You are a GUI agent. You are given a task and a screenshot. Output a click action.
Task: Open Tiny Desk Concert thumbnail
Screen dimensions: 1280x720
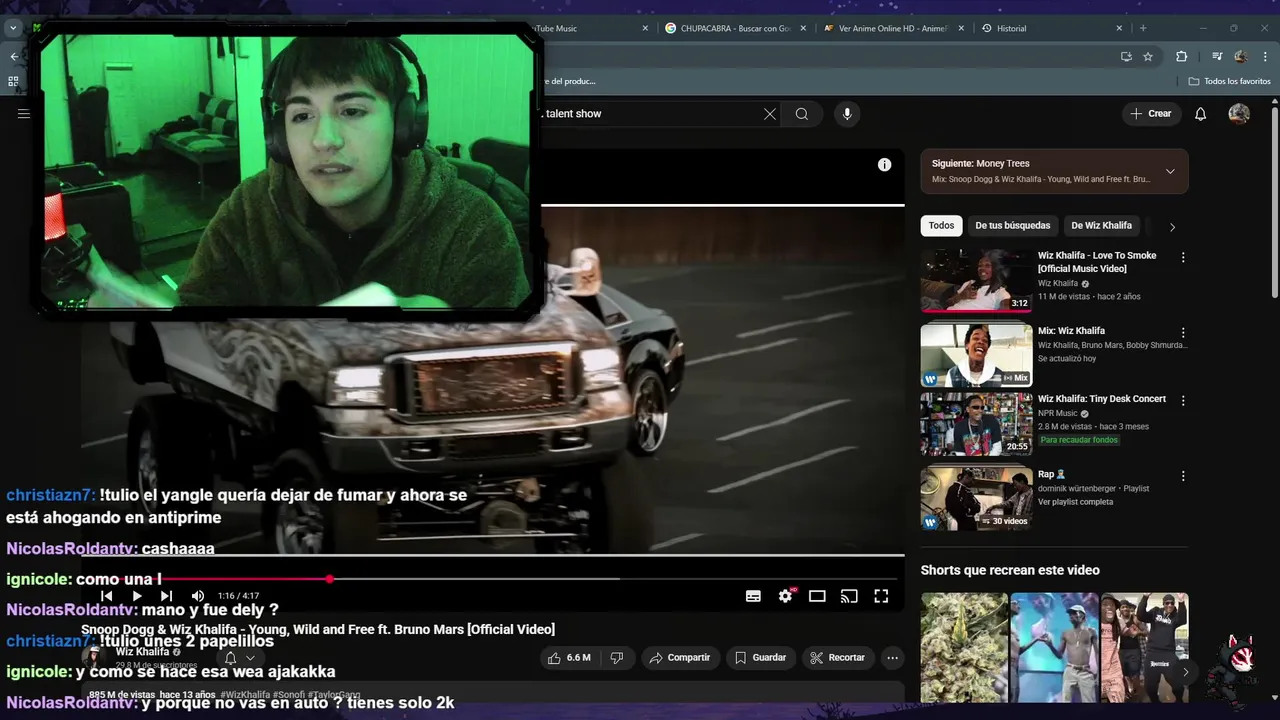pos(976,424)
